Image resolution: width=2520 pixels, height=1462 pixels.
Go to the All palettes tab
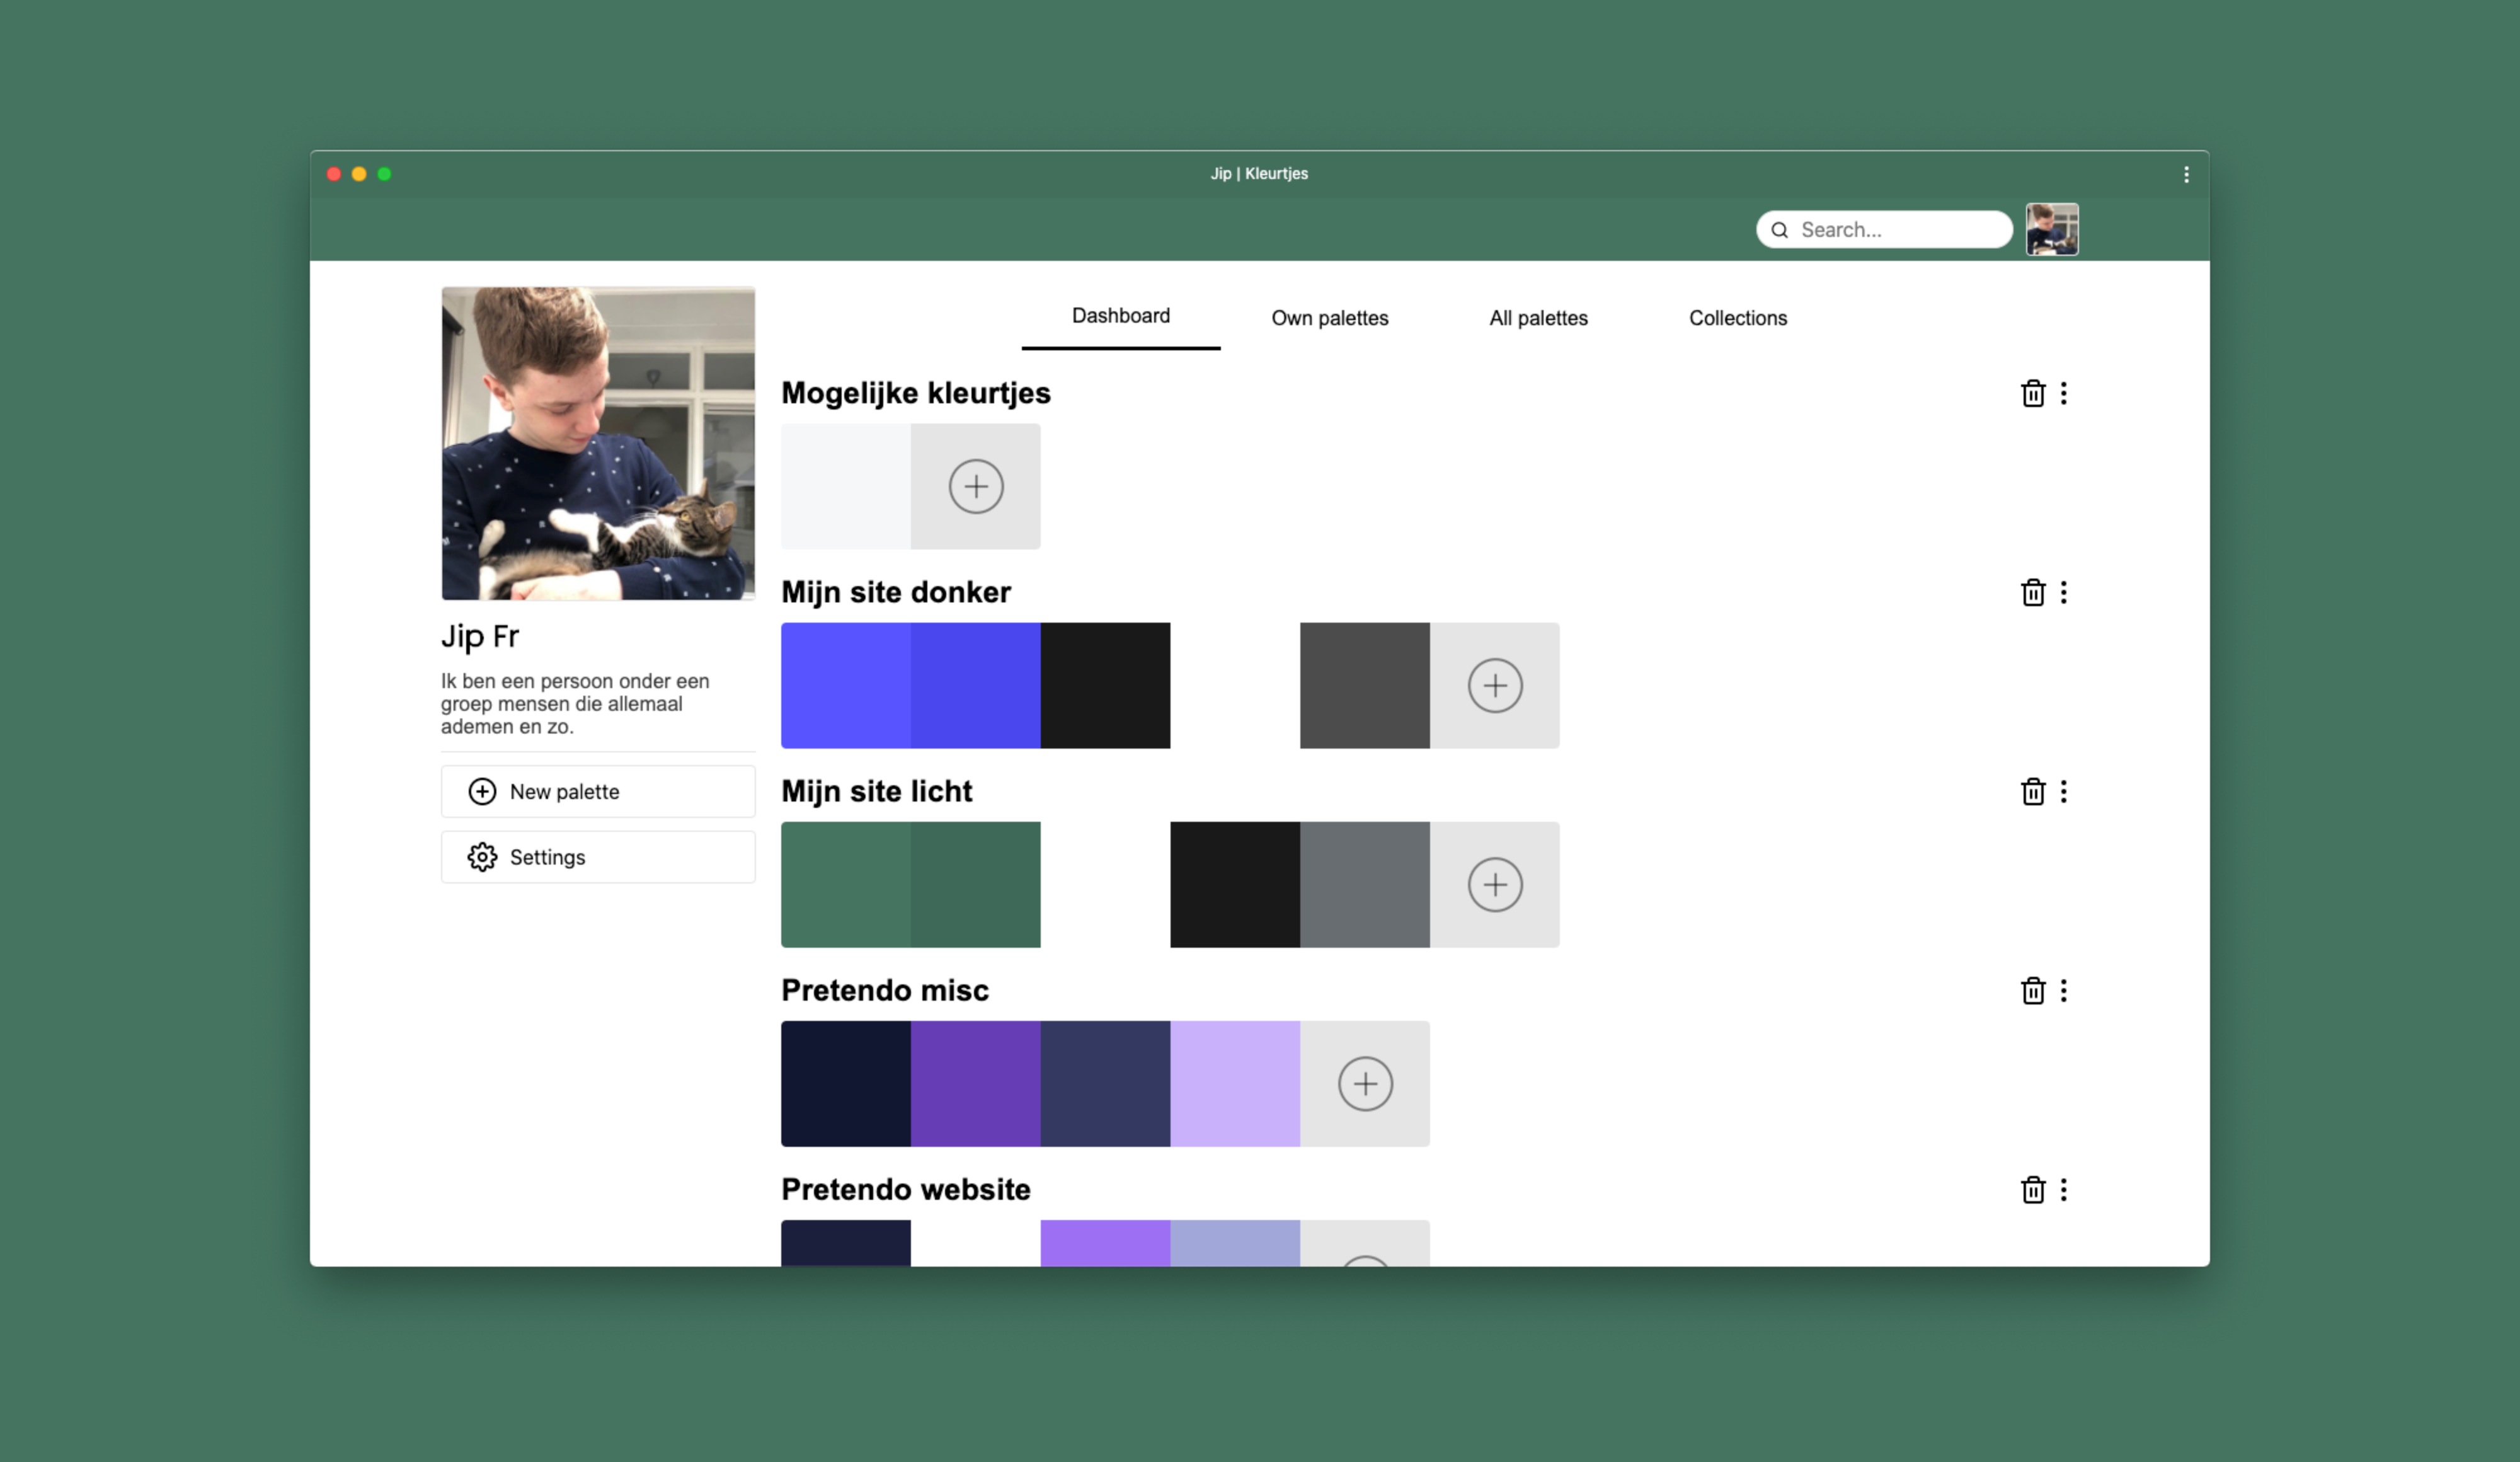click(1537, 318)
